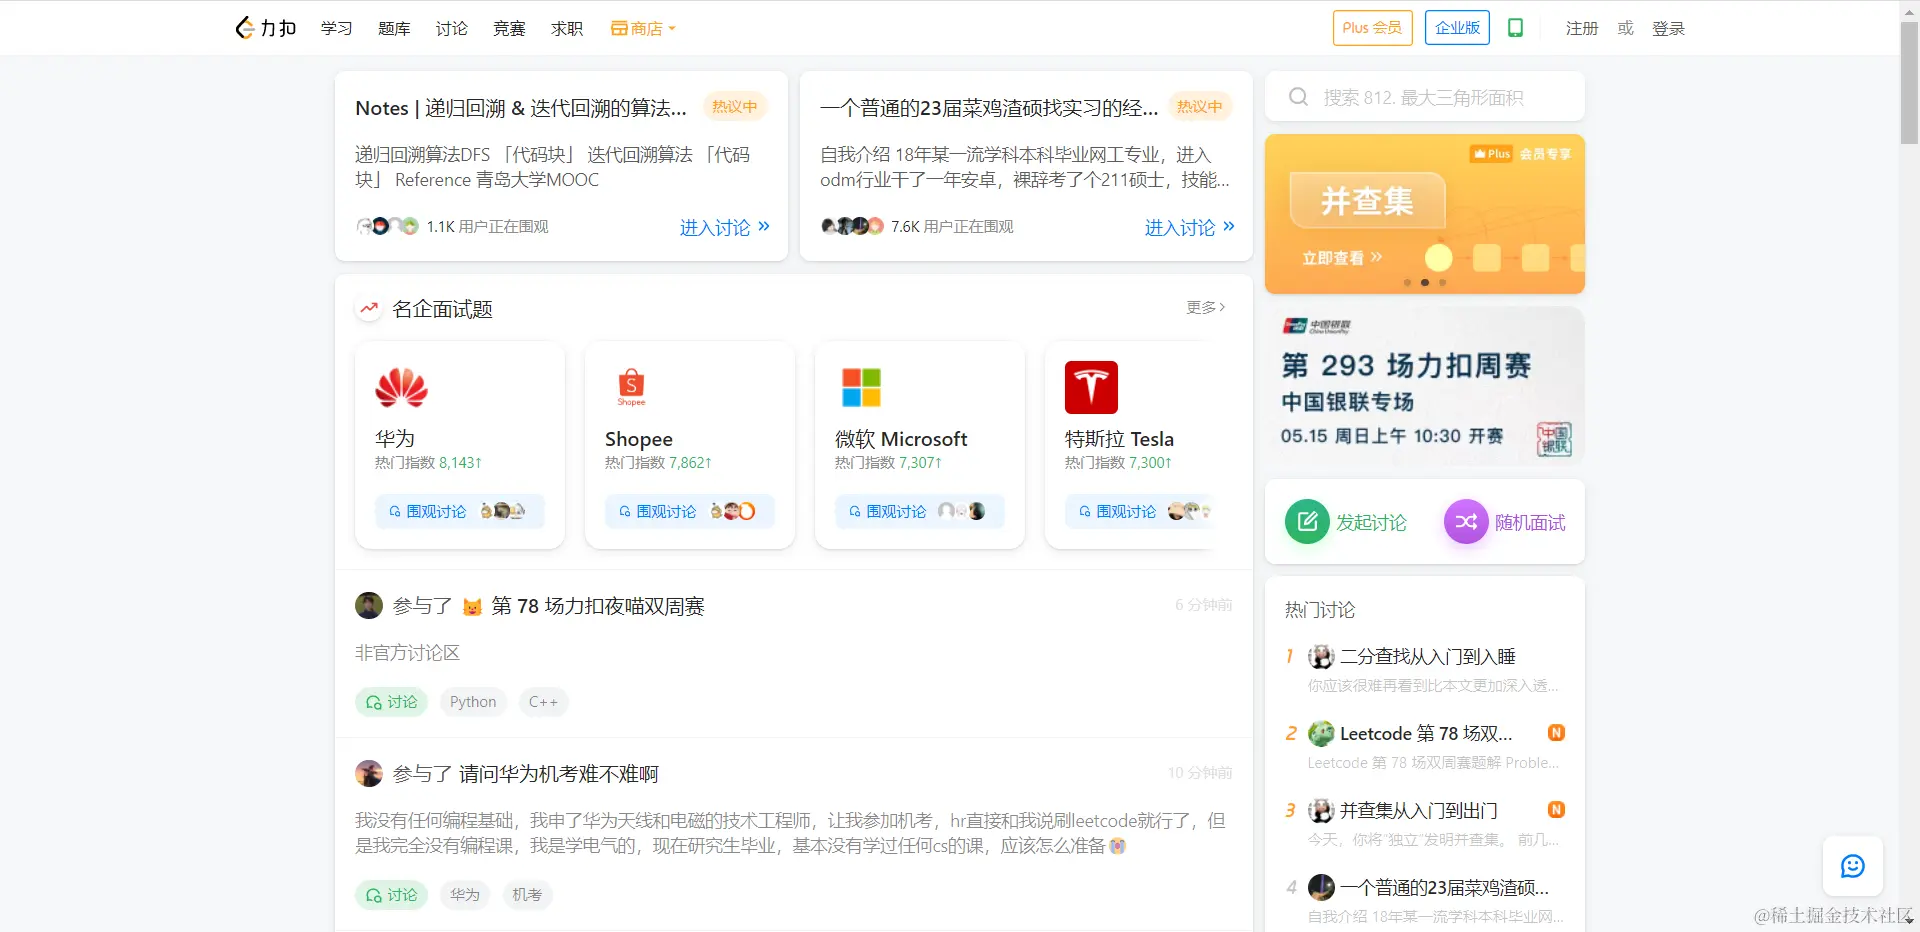Open hot topic 并查集从入门到出门
This screenshot has height=932, width=1920.
pos(1418,810)
